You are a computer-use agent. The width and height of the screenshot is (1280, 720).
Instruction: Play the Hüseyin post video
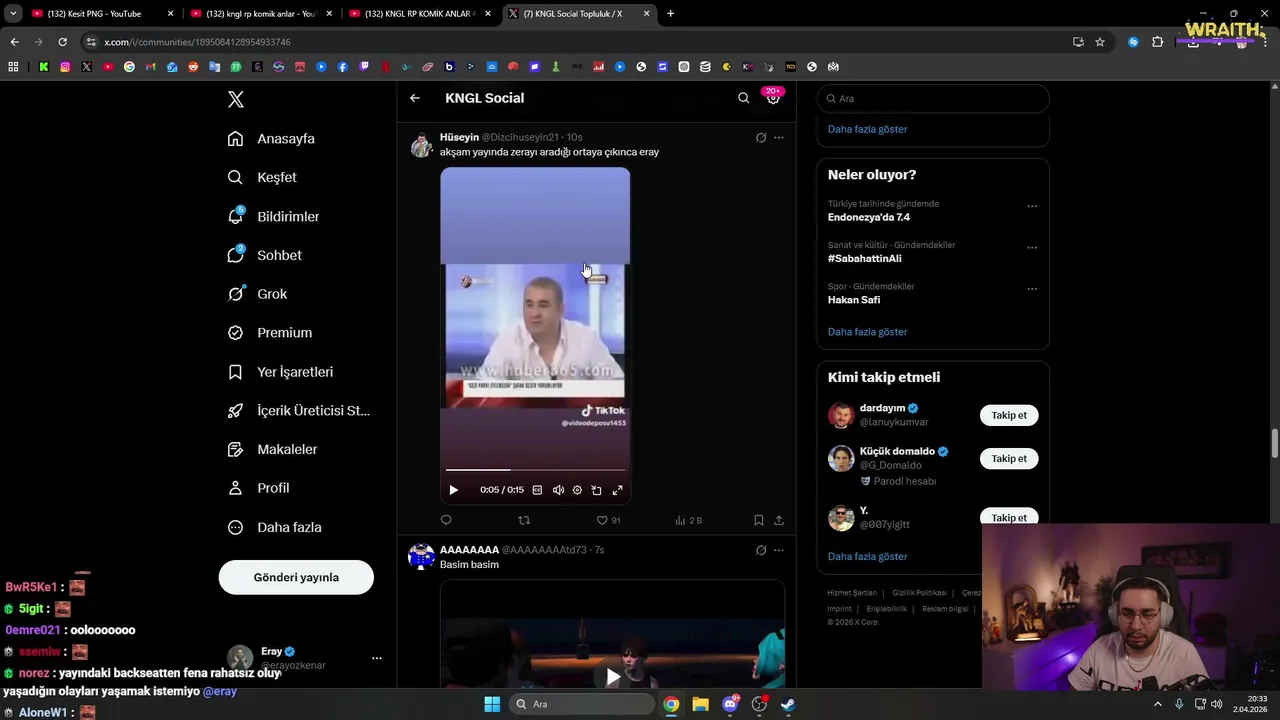click(453, 490)
